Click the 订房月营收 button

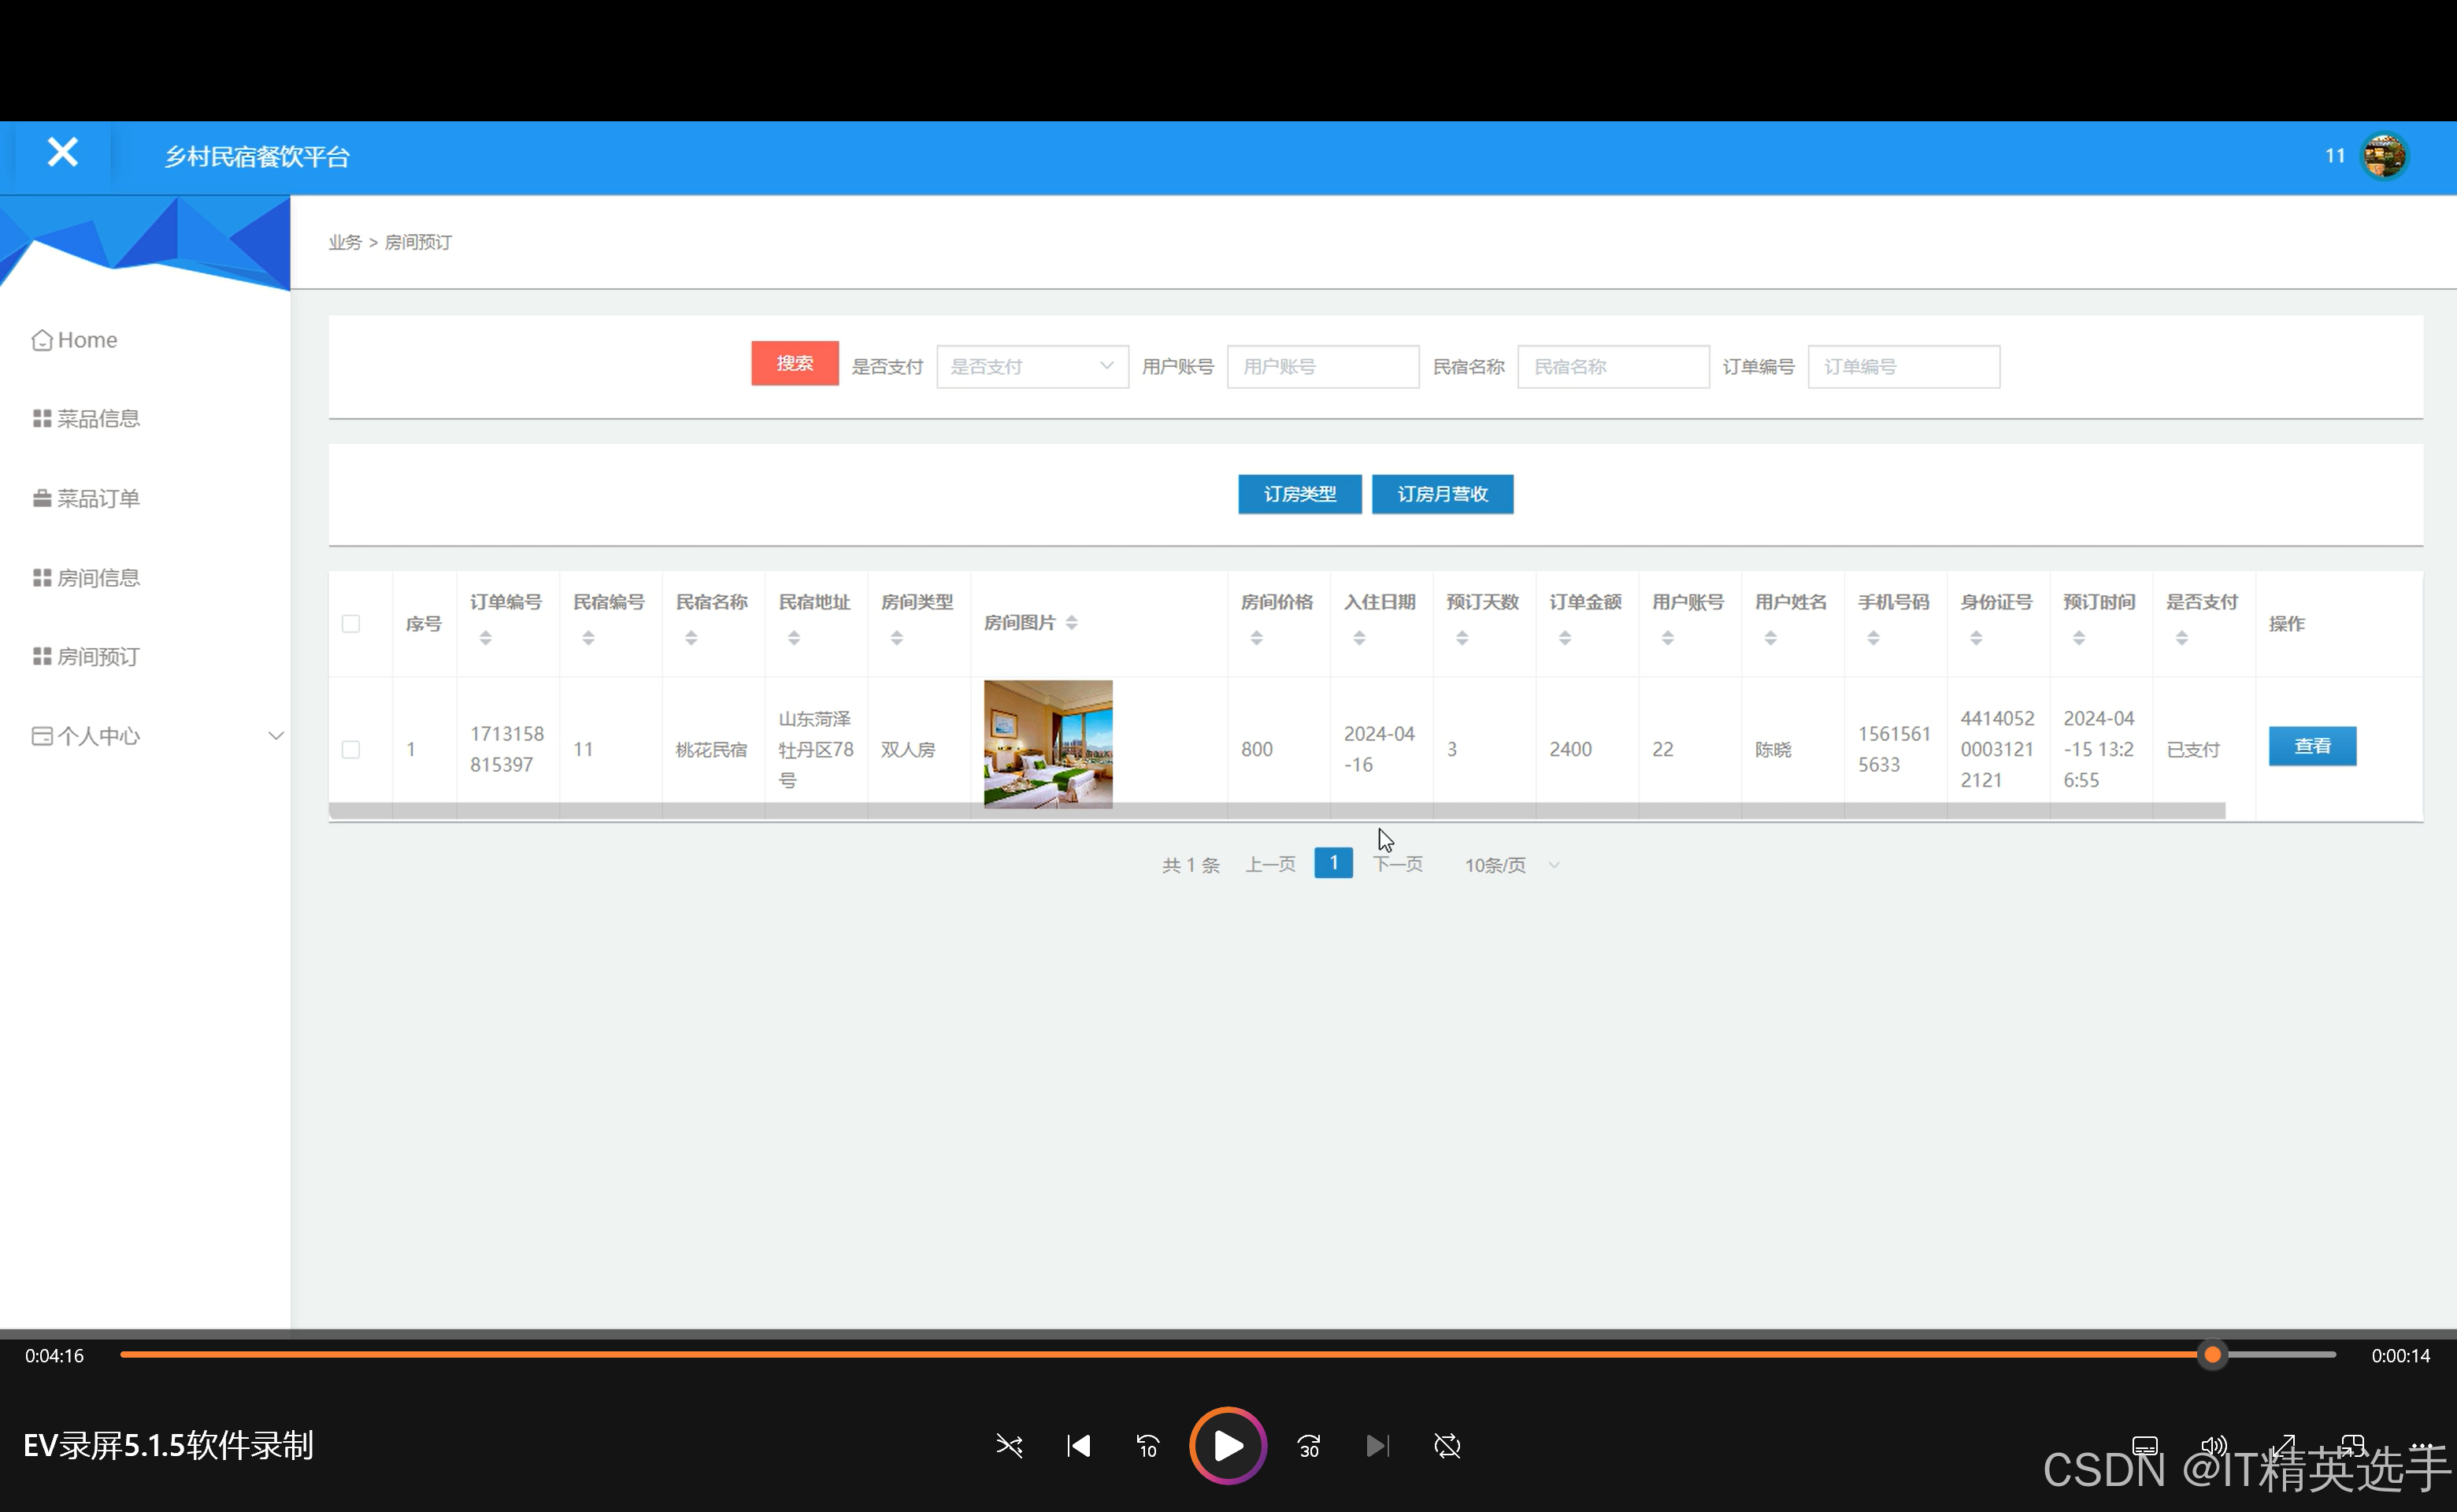(1441, 494)
